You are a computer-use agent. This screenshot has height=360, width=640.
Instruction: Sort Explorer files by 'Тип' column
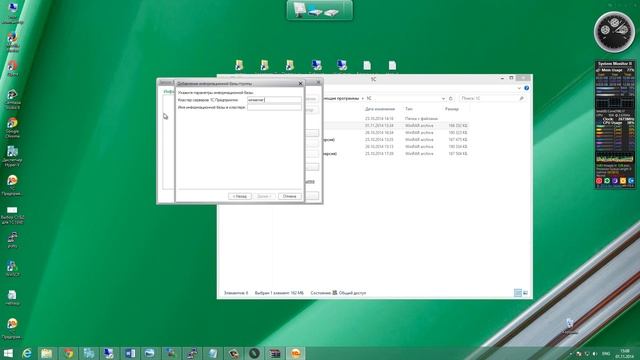click(x=409, y=109)
